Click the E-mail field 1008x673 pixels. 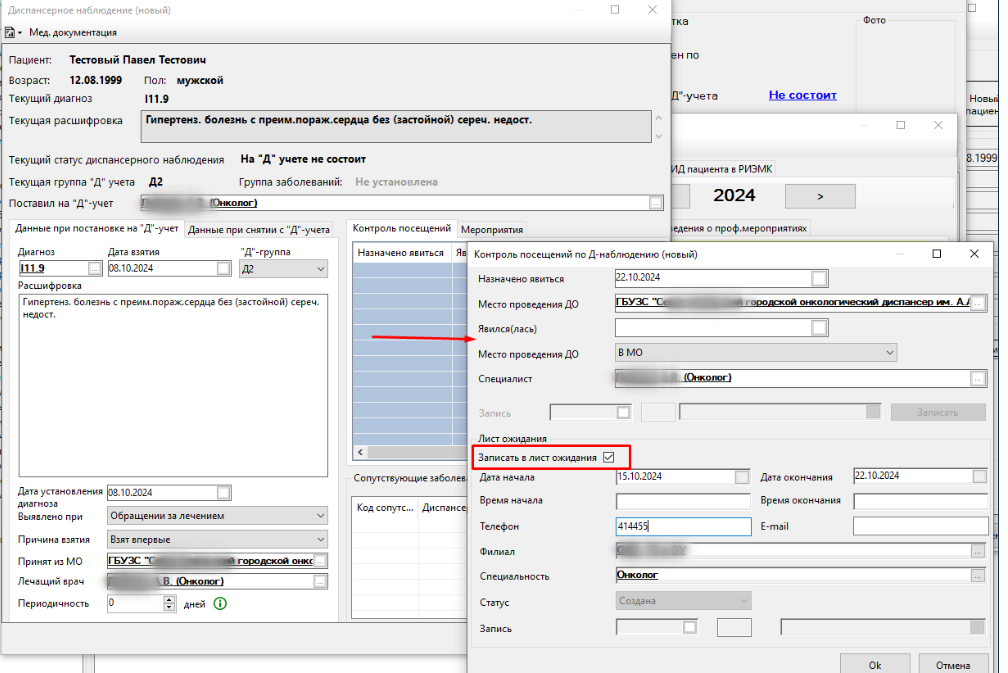(921, 526)
